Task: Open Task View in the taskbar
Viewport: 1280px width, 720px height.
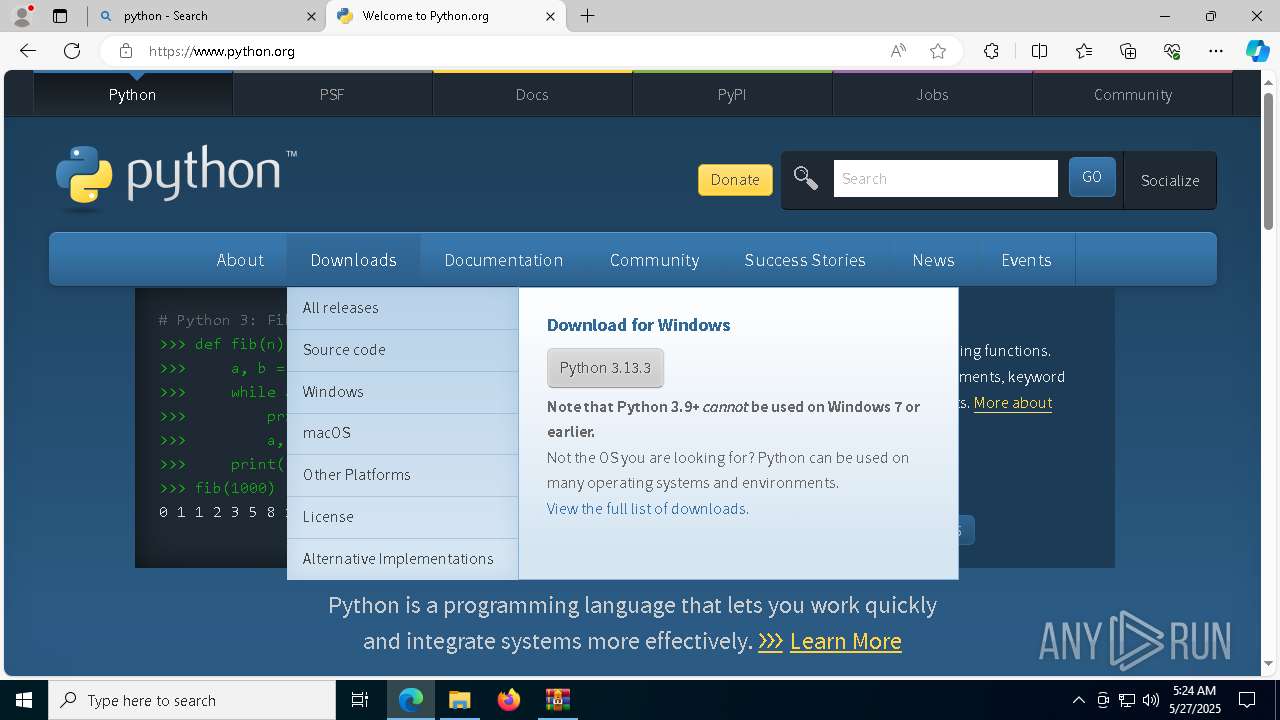Action: click(x=360, y=700)
